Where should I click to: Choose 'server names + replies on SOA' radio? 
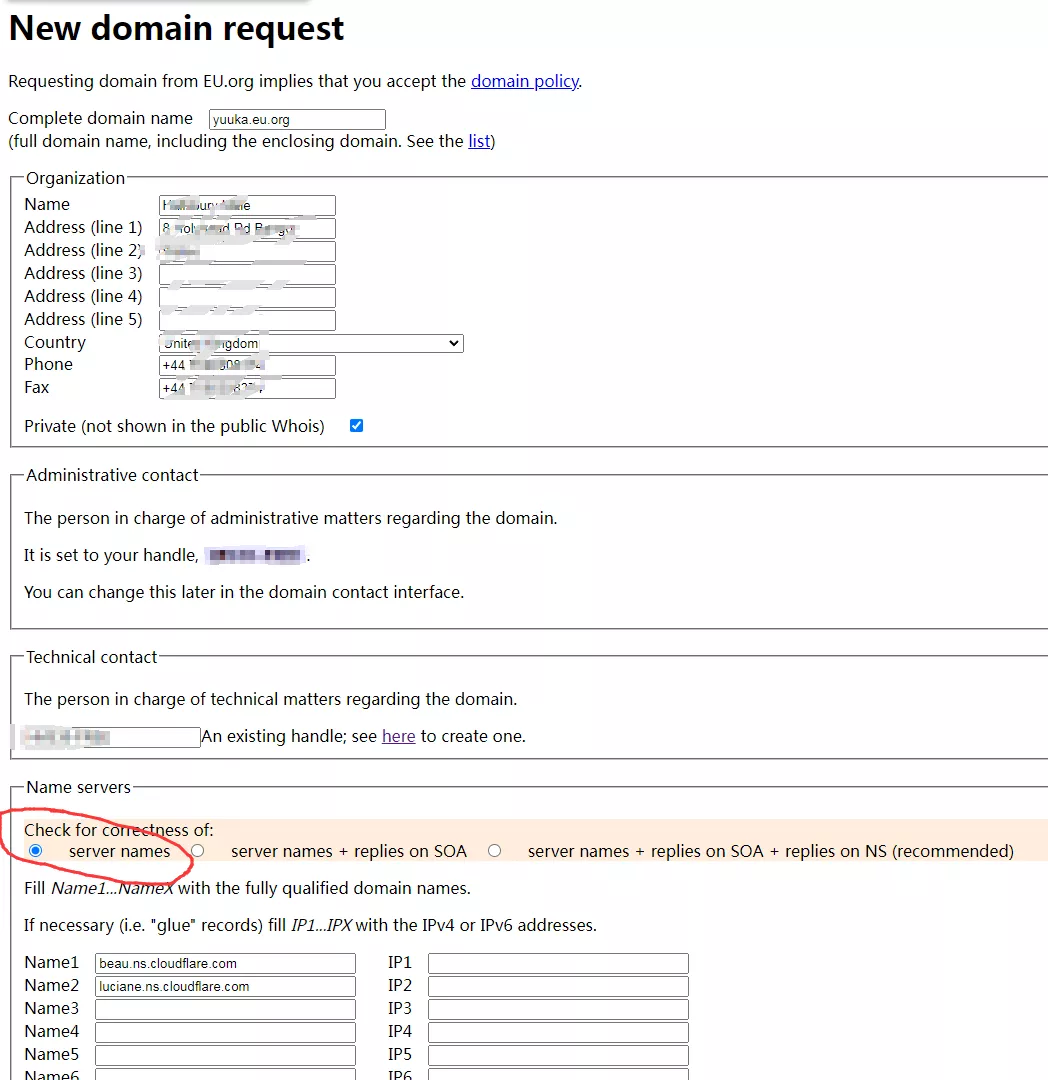(198, 851)
